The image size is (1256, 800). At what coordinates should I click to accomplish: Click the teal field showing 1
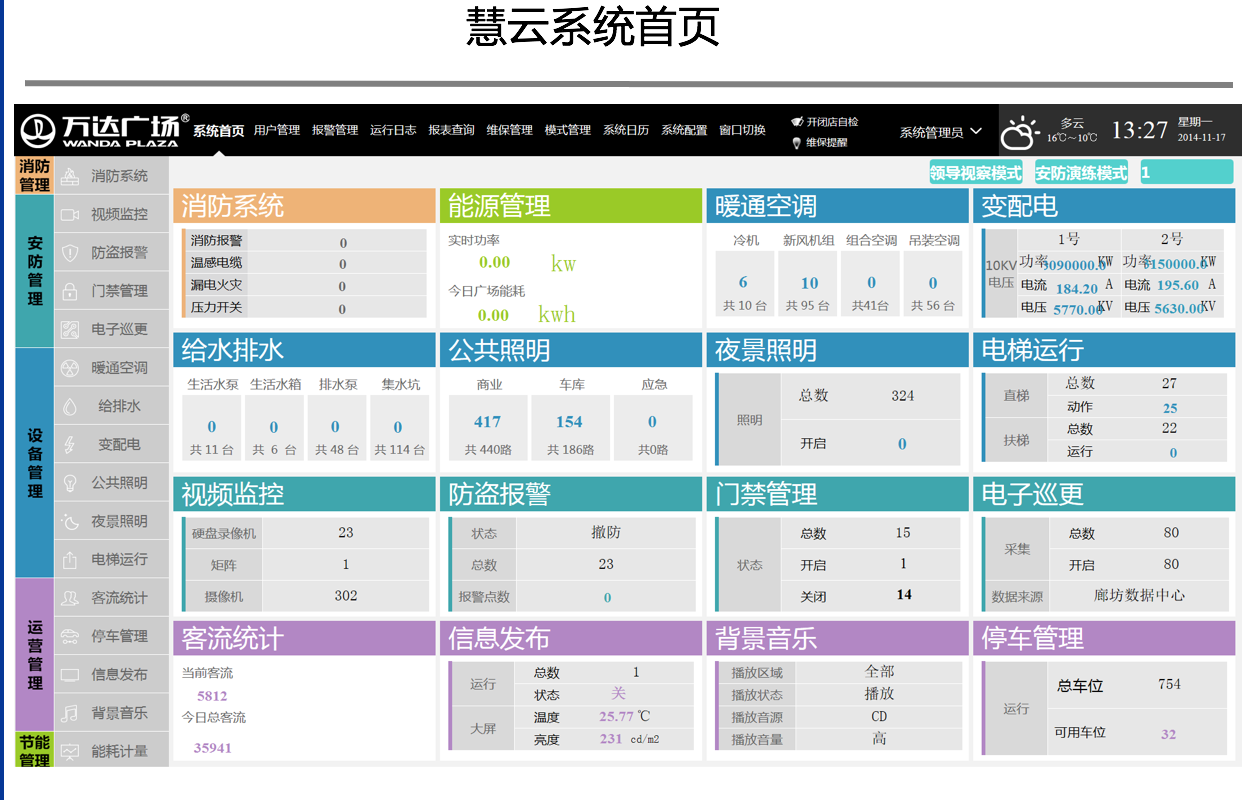[x=1186, y=173]
